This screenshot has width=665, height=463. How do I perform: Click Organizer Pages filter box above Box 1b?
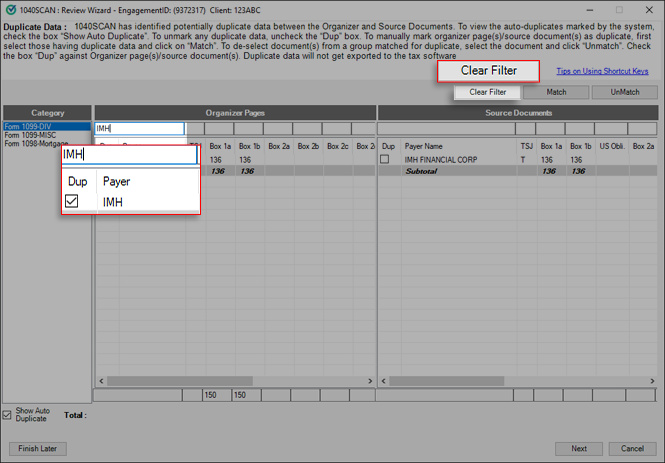249,128
